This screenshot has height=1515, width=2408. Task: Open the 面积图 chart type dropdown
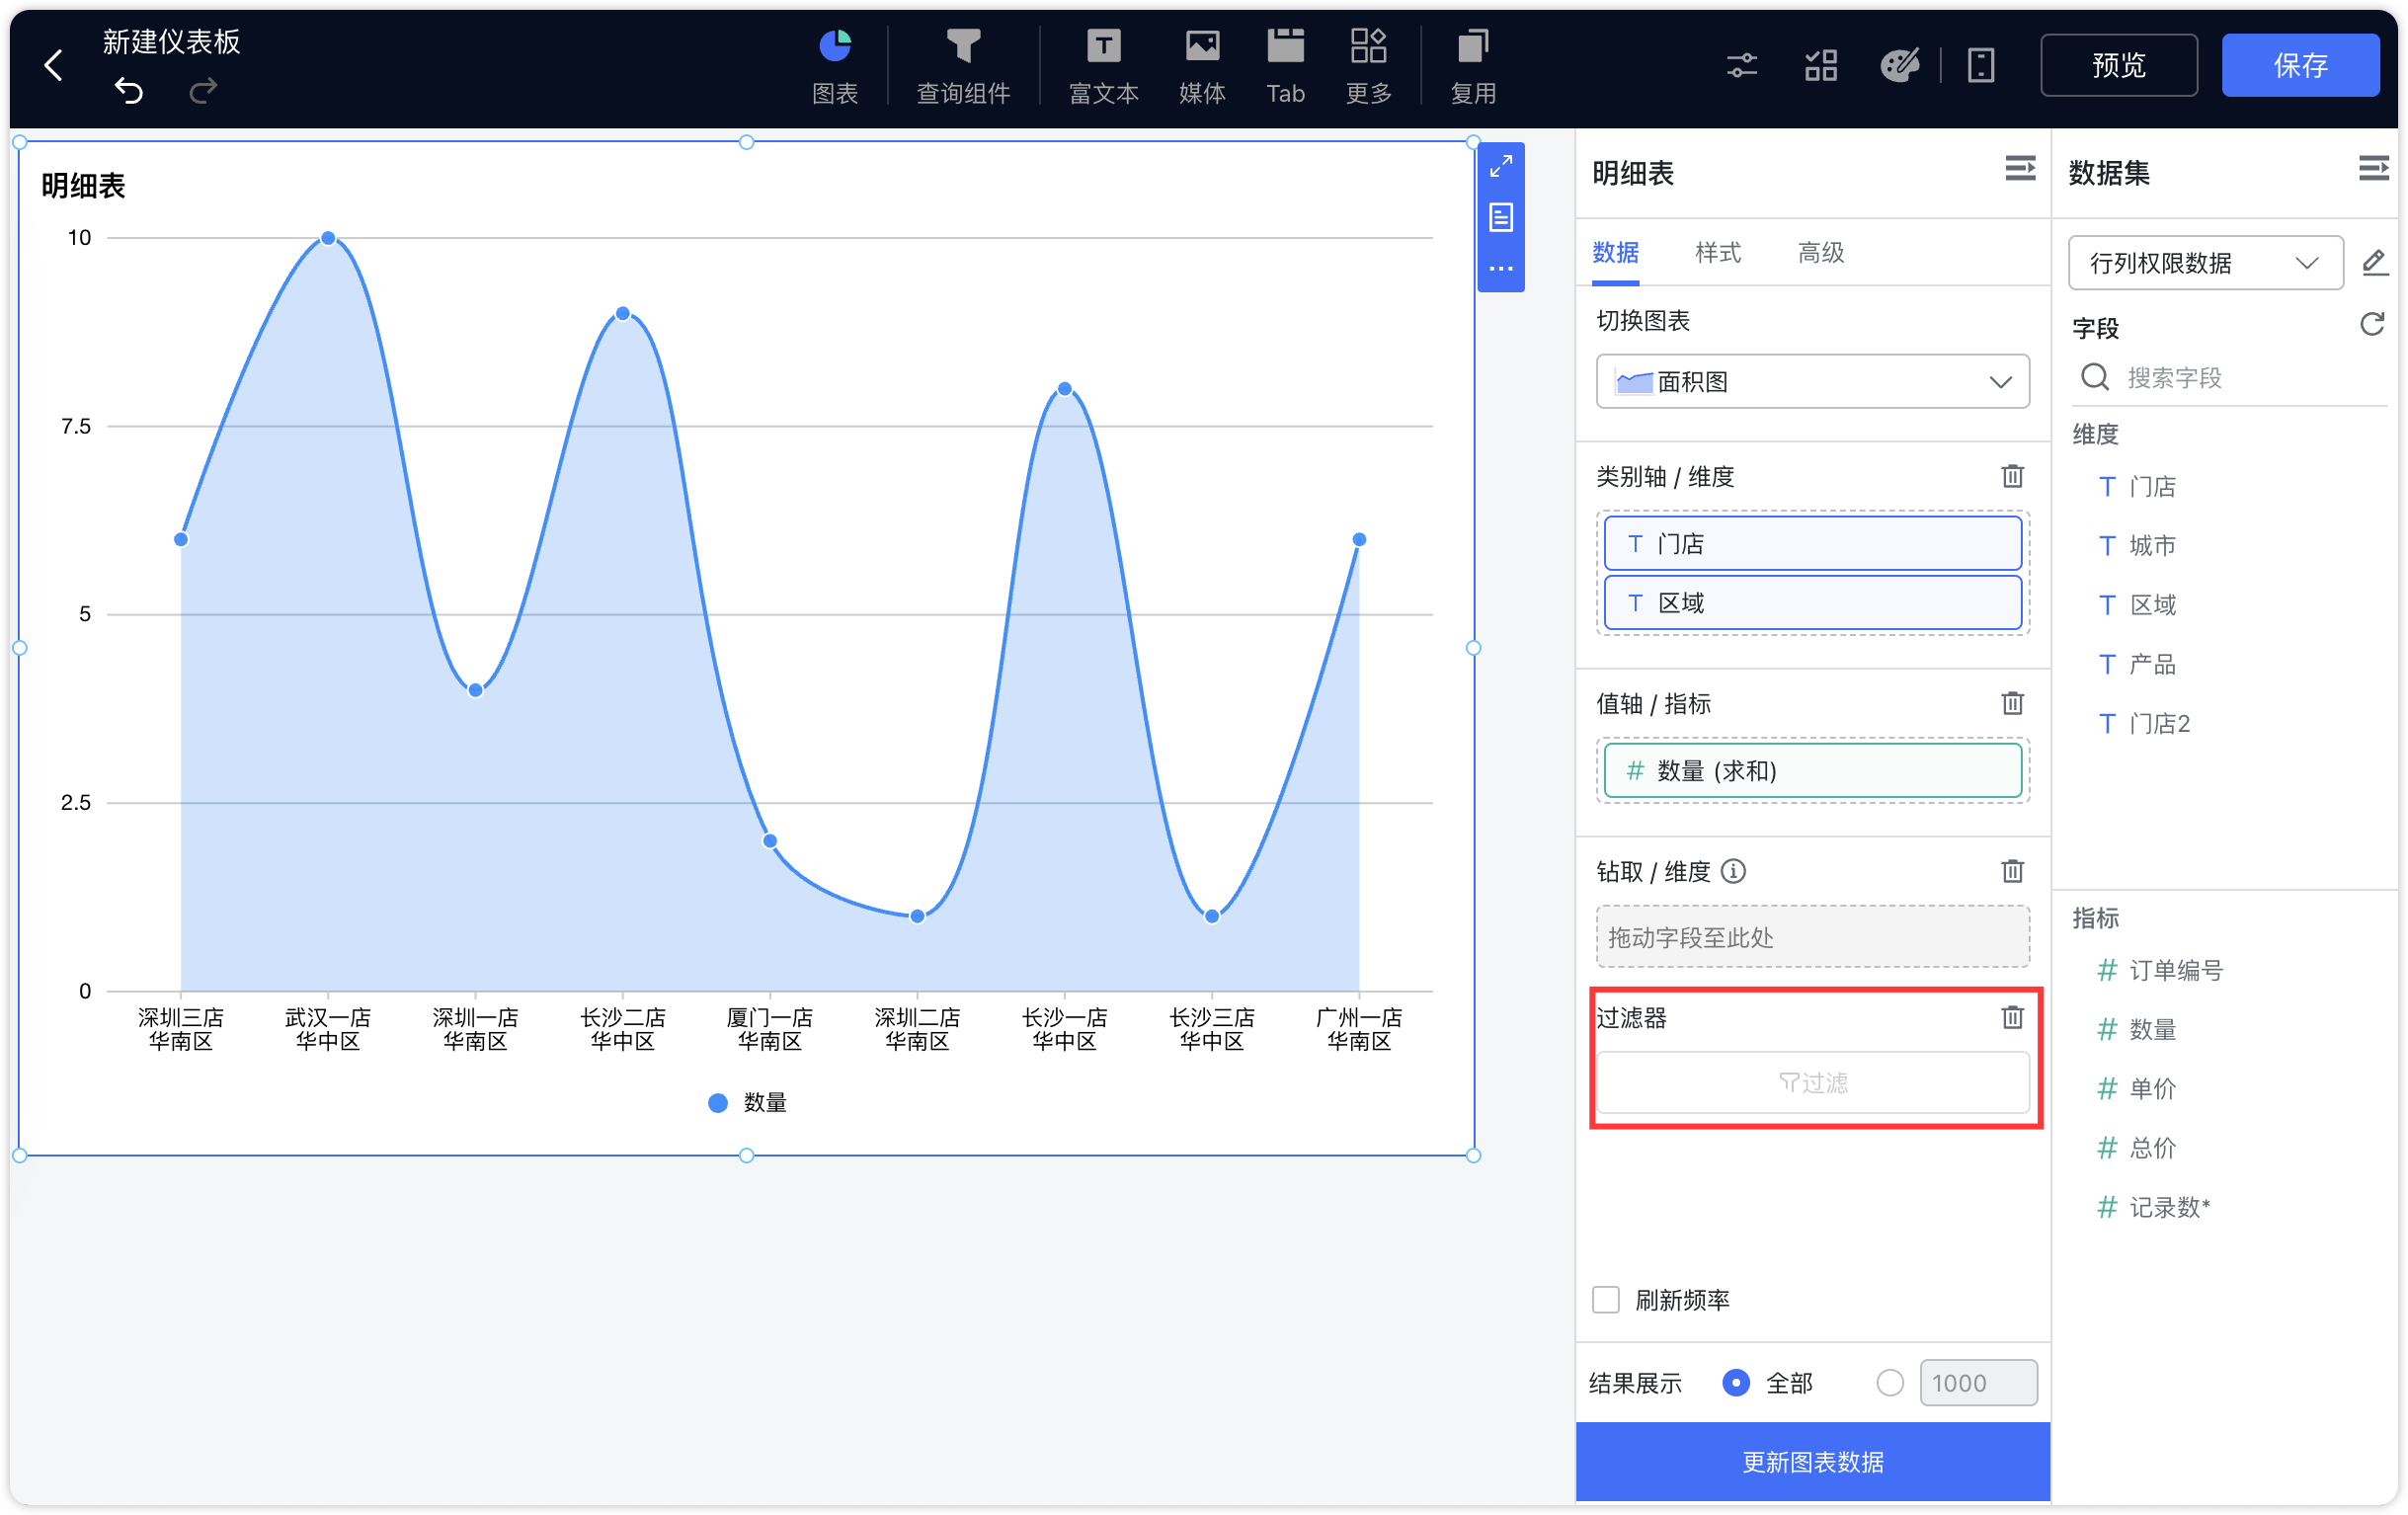1812,381
